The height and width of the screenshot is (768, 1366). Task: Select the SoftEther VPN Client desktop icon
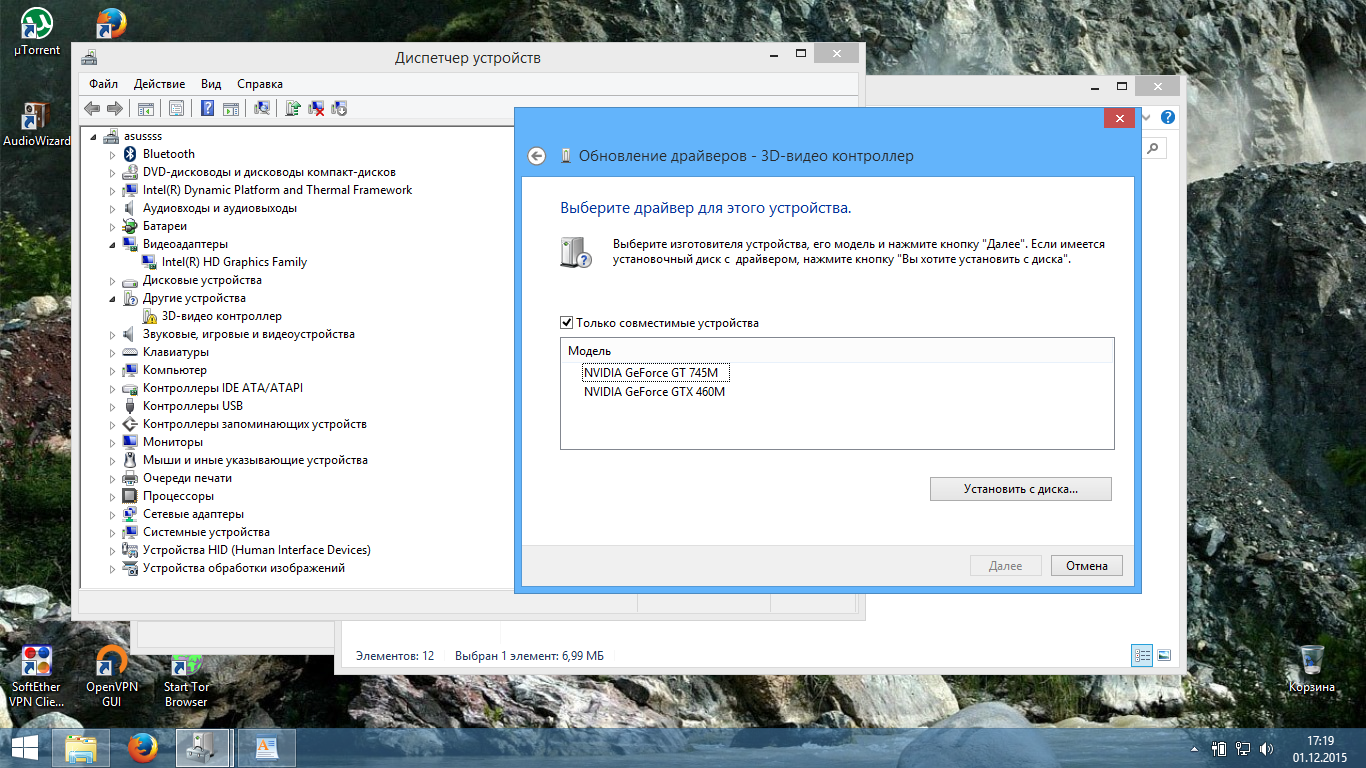36,677
